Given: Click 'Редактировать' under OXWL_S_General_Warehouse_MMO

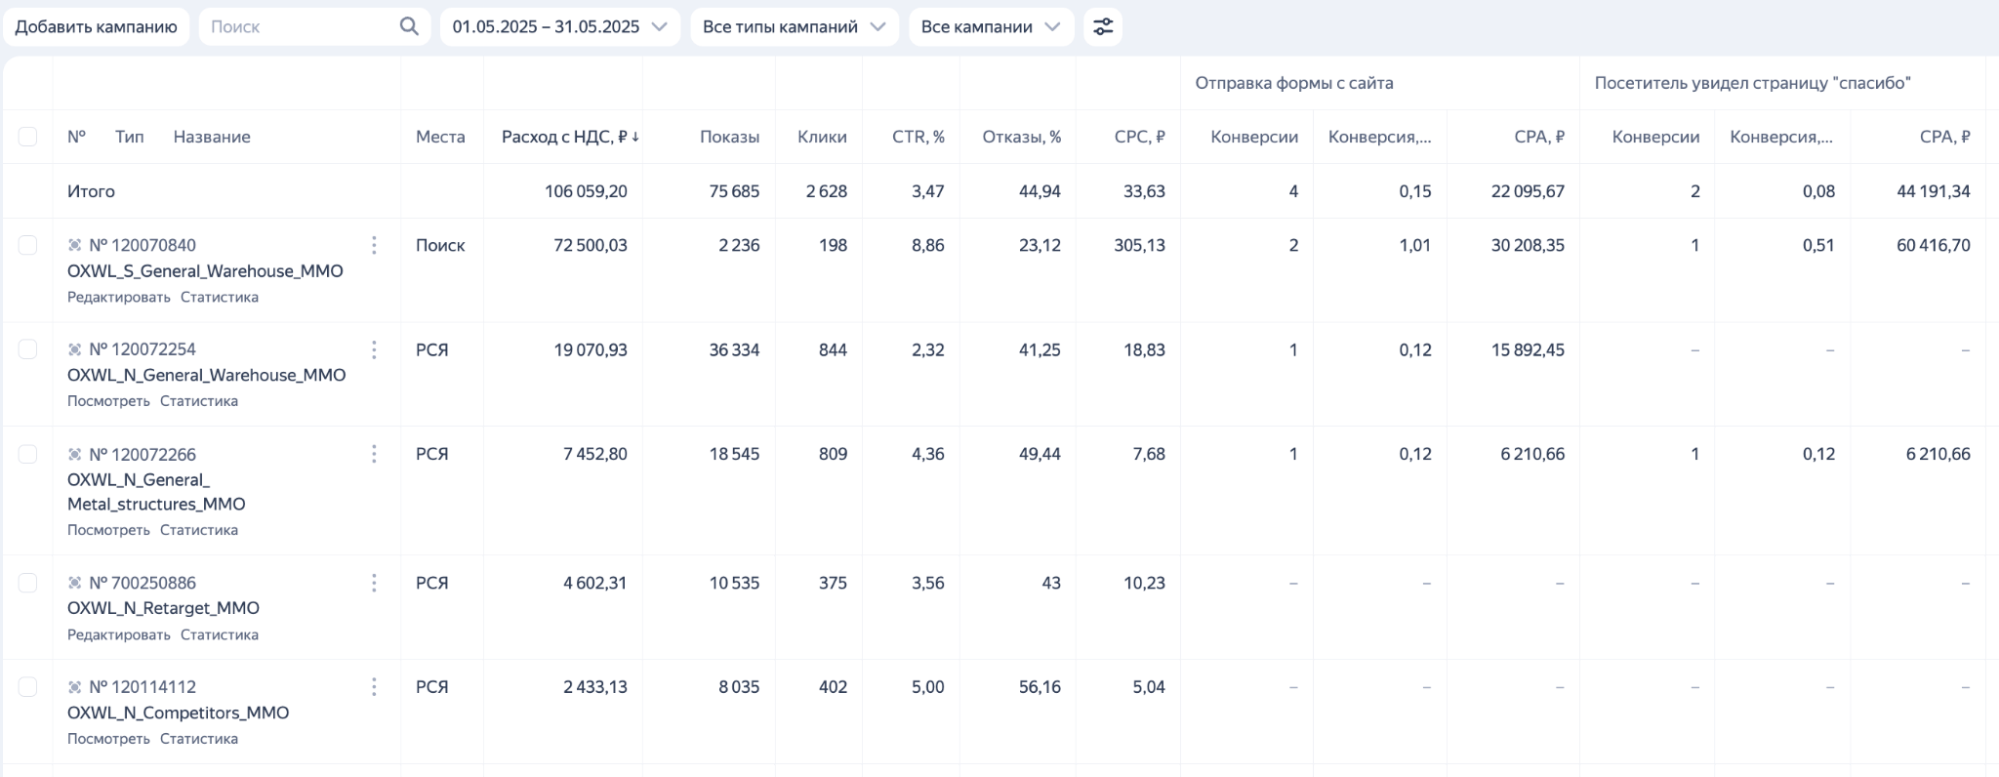Looking at the screenshot, I should pyautogui.click(x=119, y=297).
